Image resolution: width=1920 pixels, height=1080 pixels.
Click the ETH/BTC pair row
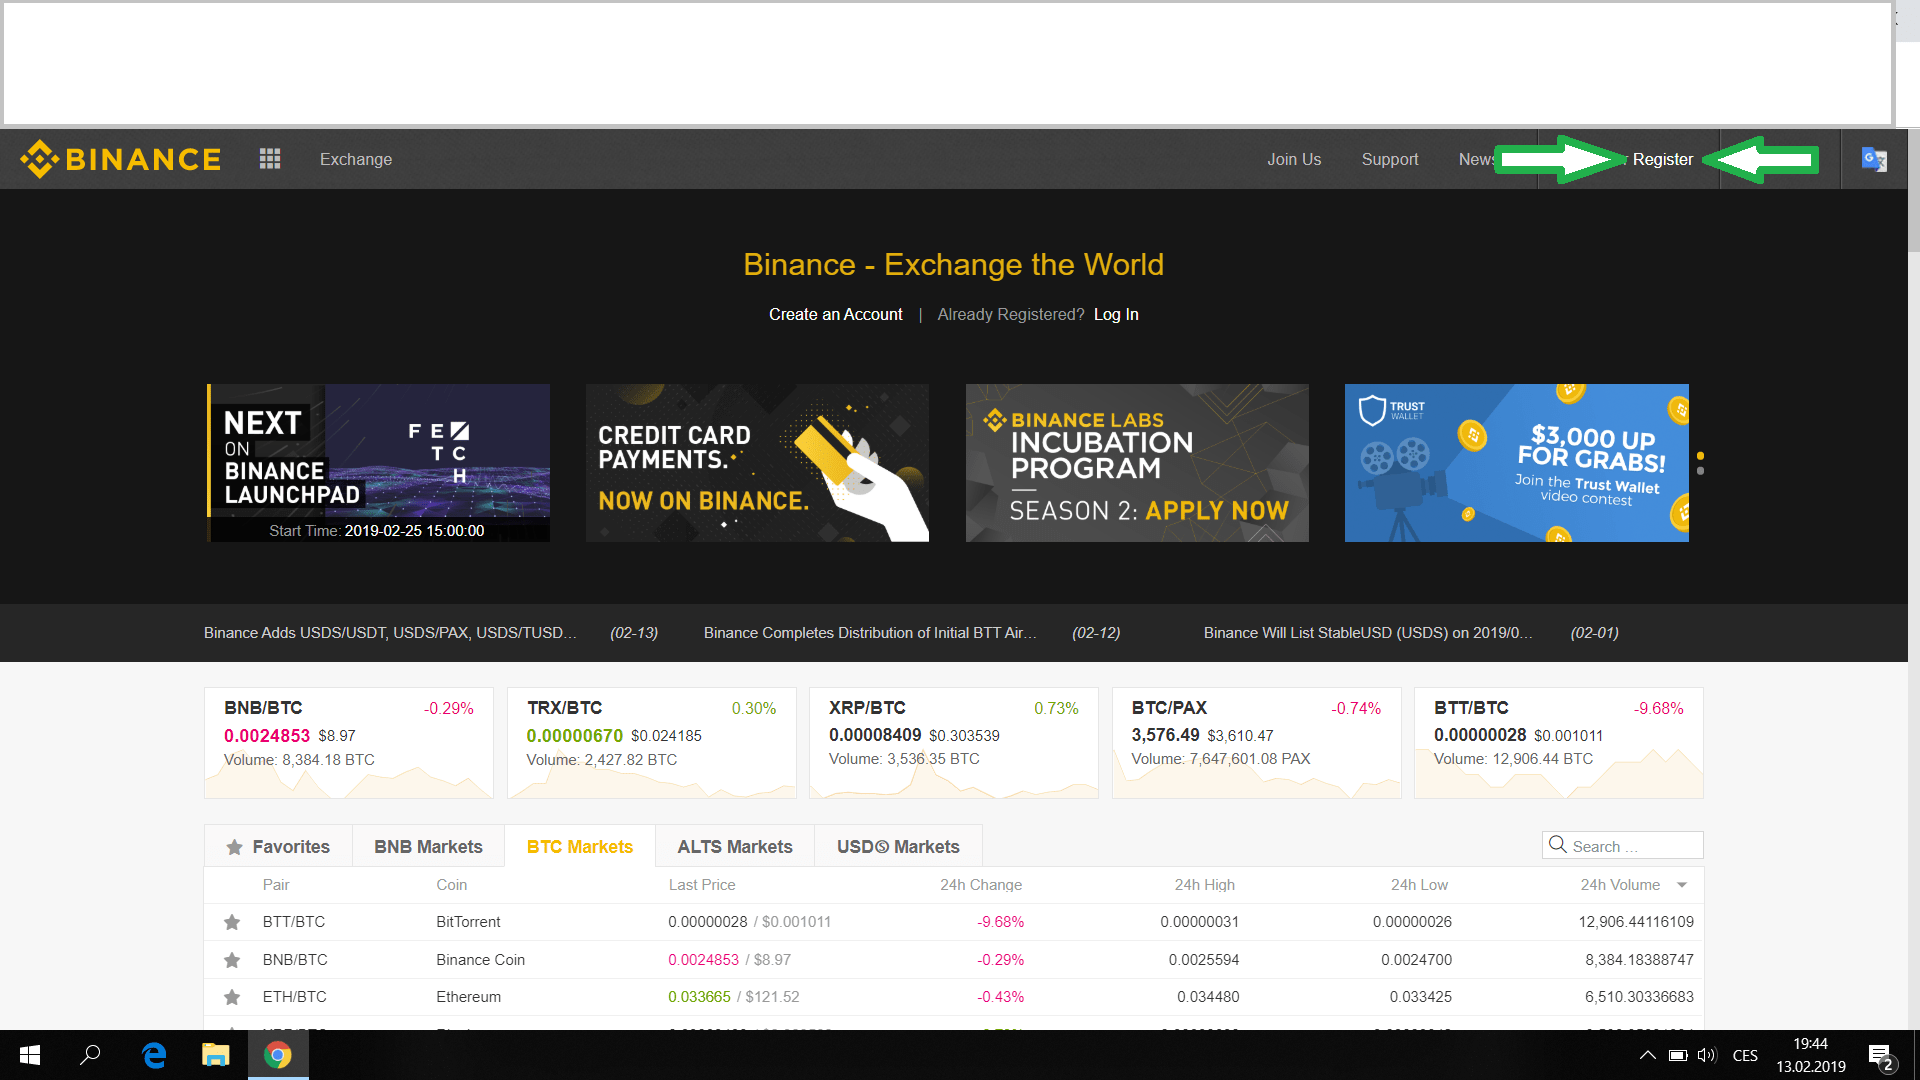(x=954, y=997)
